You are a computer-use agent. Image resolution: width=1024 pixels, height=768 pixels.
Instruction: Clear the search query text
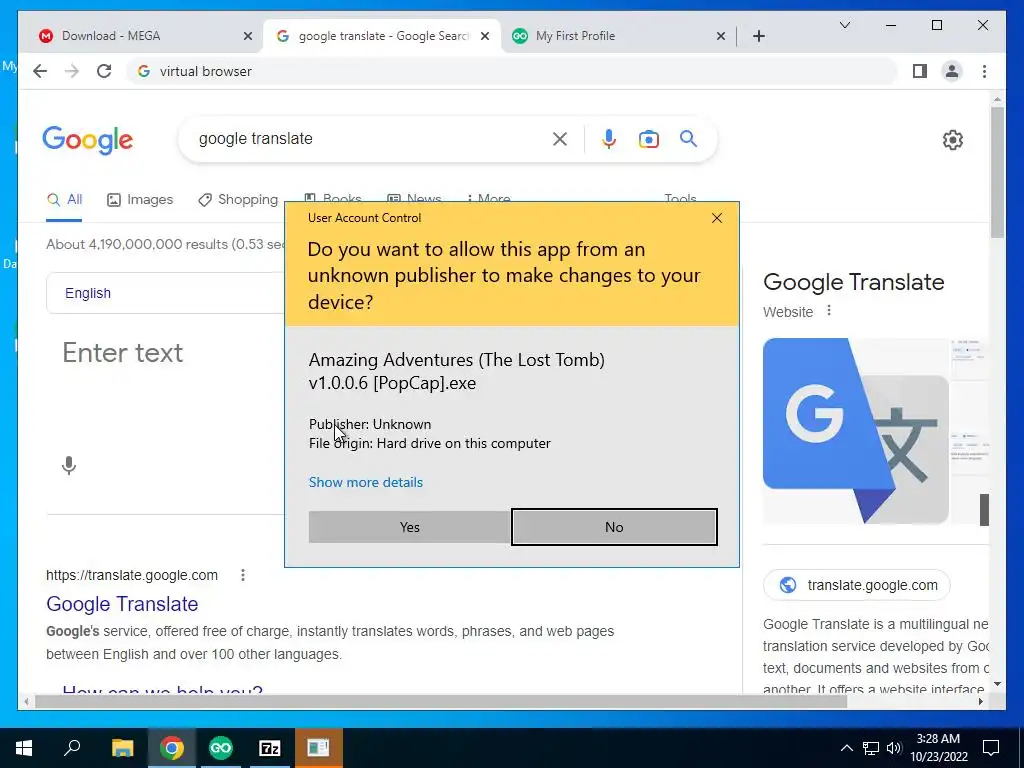coord(560,138)
